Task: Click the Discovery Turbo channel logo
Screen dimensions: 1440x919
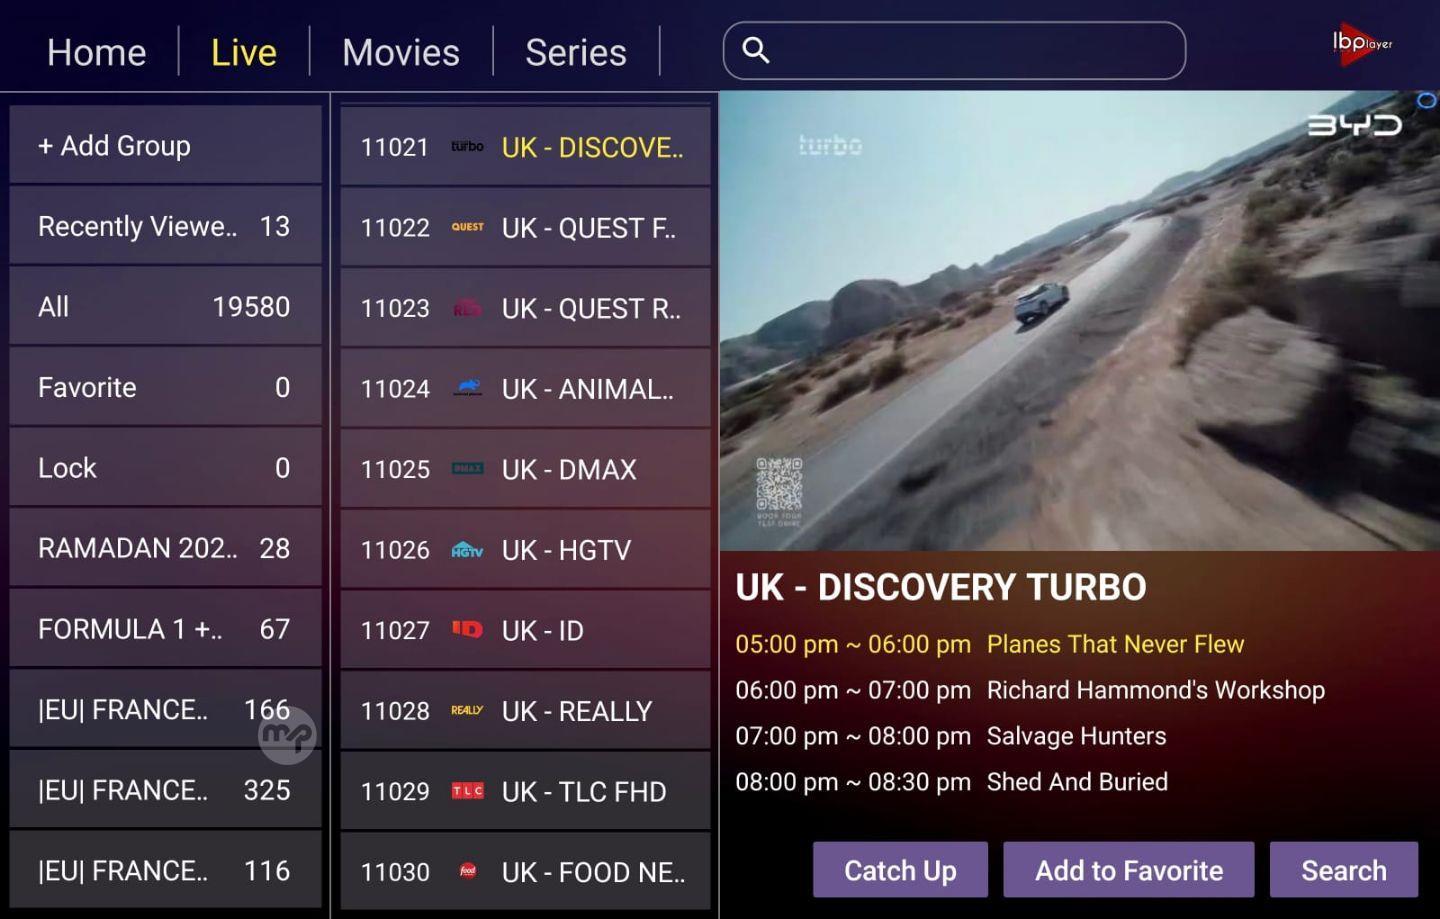Action: (x=467, y=146)
